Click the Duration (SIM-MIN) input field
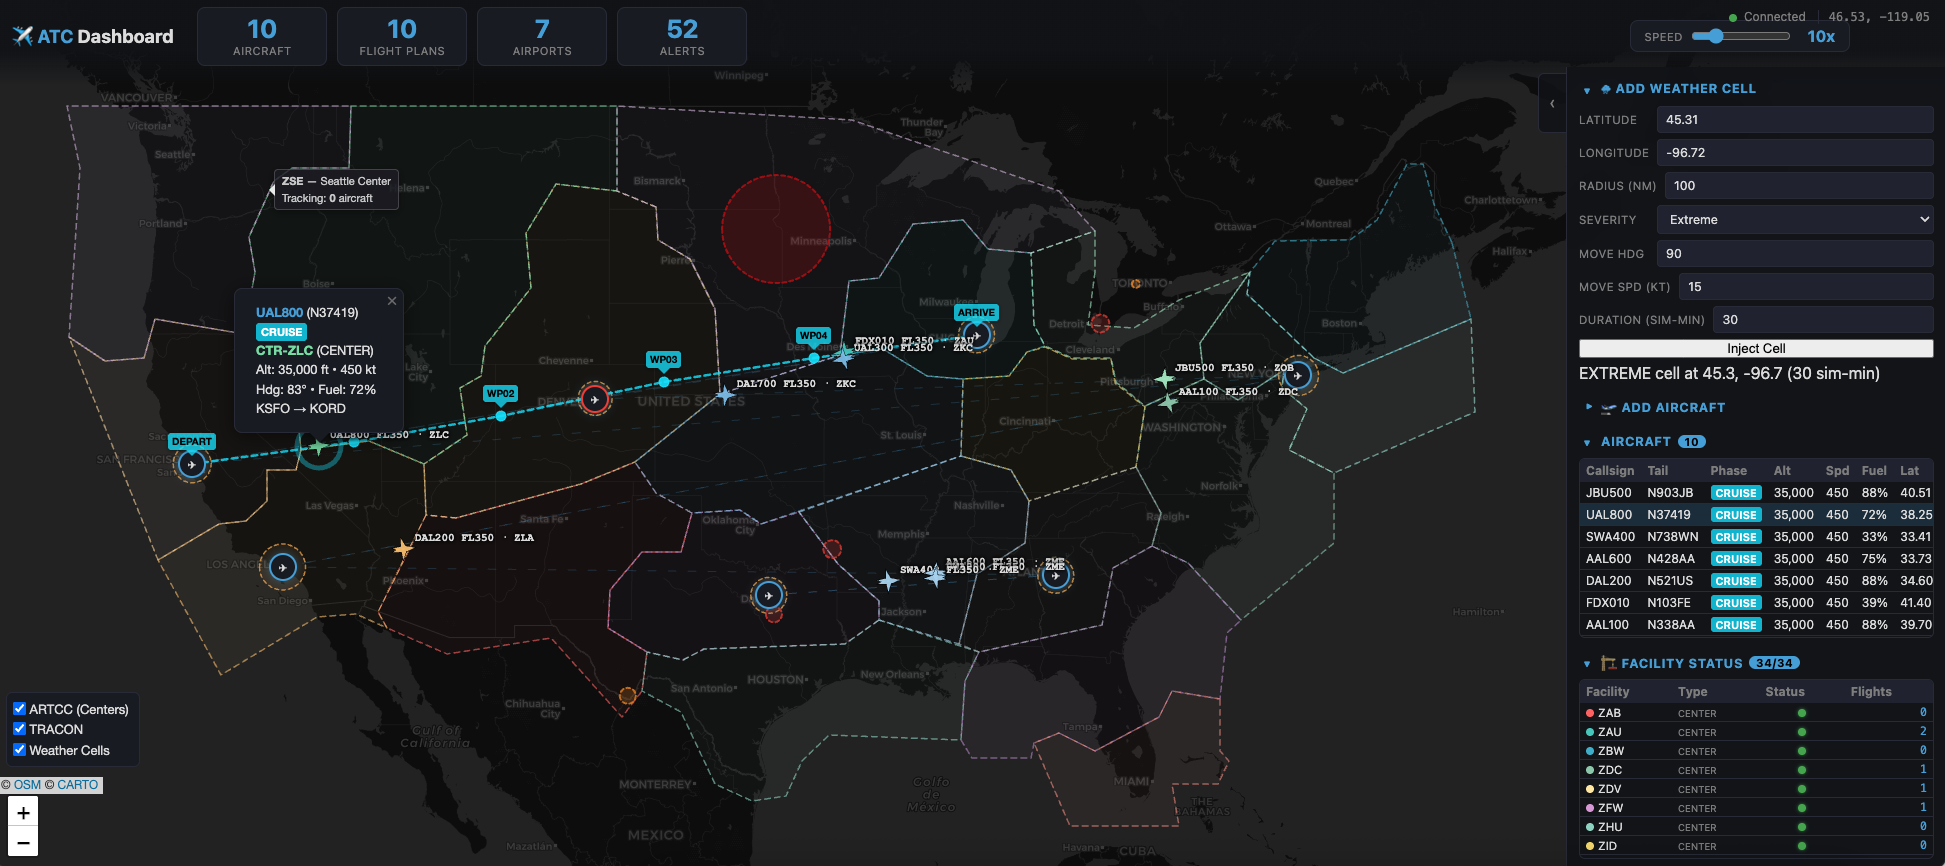The image size is (1945, 866). (1823, 320)
